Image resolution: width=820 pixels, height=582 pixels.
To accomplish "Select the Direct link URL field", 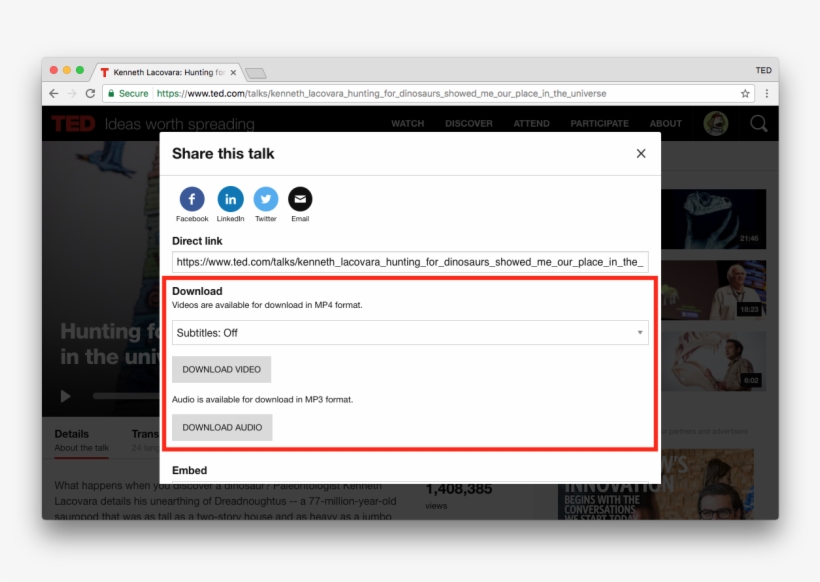I will pyautogui.click(x=410, y=262).
